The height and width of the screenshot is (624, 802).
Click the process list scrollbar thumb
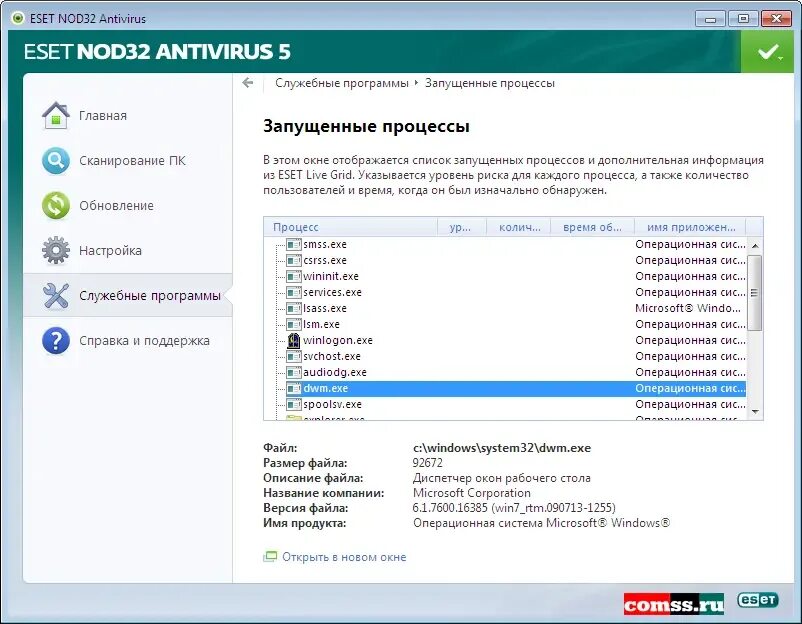coord(755,293)
